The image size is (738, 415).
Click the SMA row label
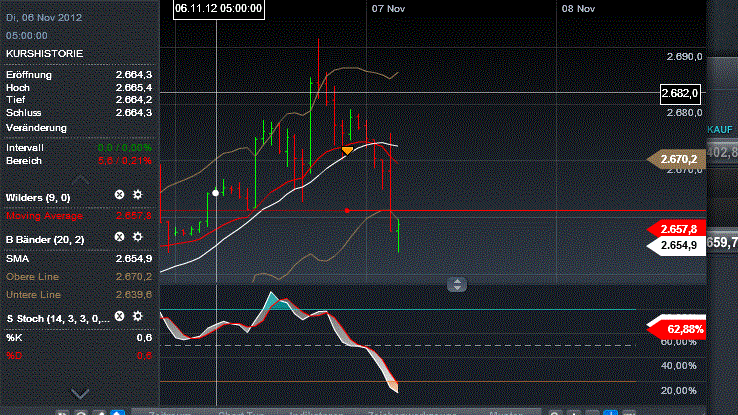point(17,258)
